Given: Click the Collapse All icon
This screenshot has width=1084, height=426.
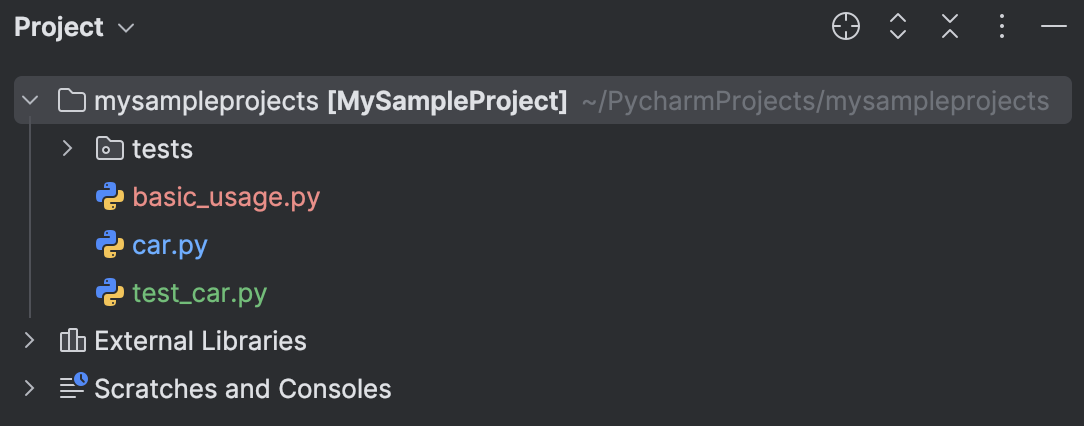Looking at the screenshot, I should [x=950, y=27].
